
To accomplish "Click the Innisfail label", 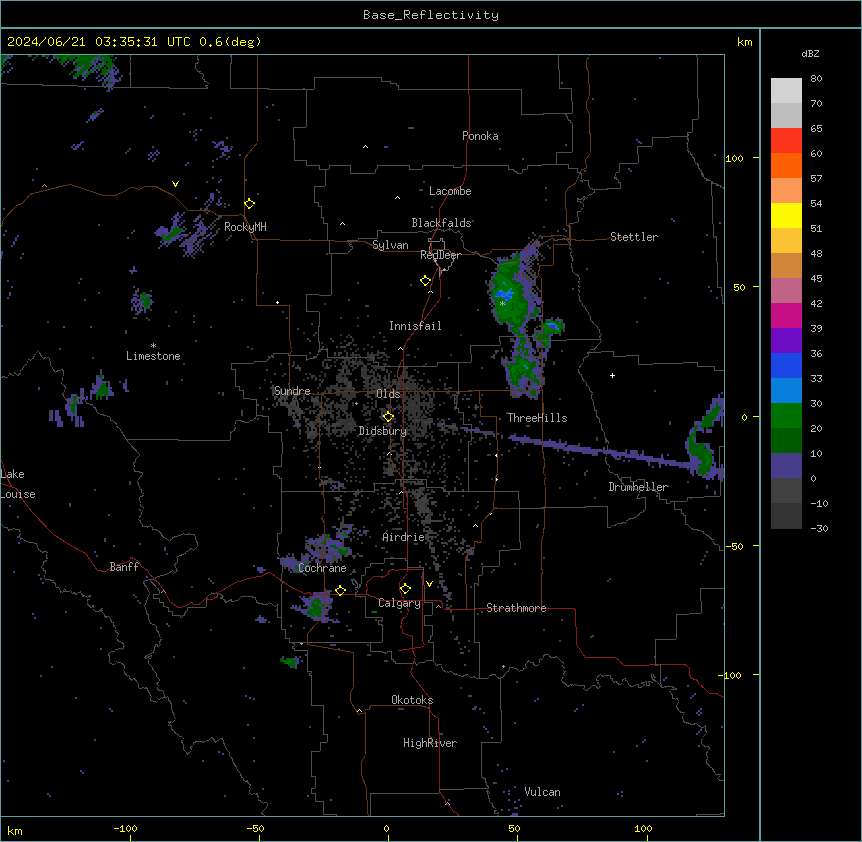I will tap(415, 326).
